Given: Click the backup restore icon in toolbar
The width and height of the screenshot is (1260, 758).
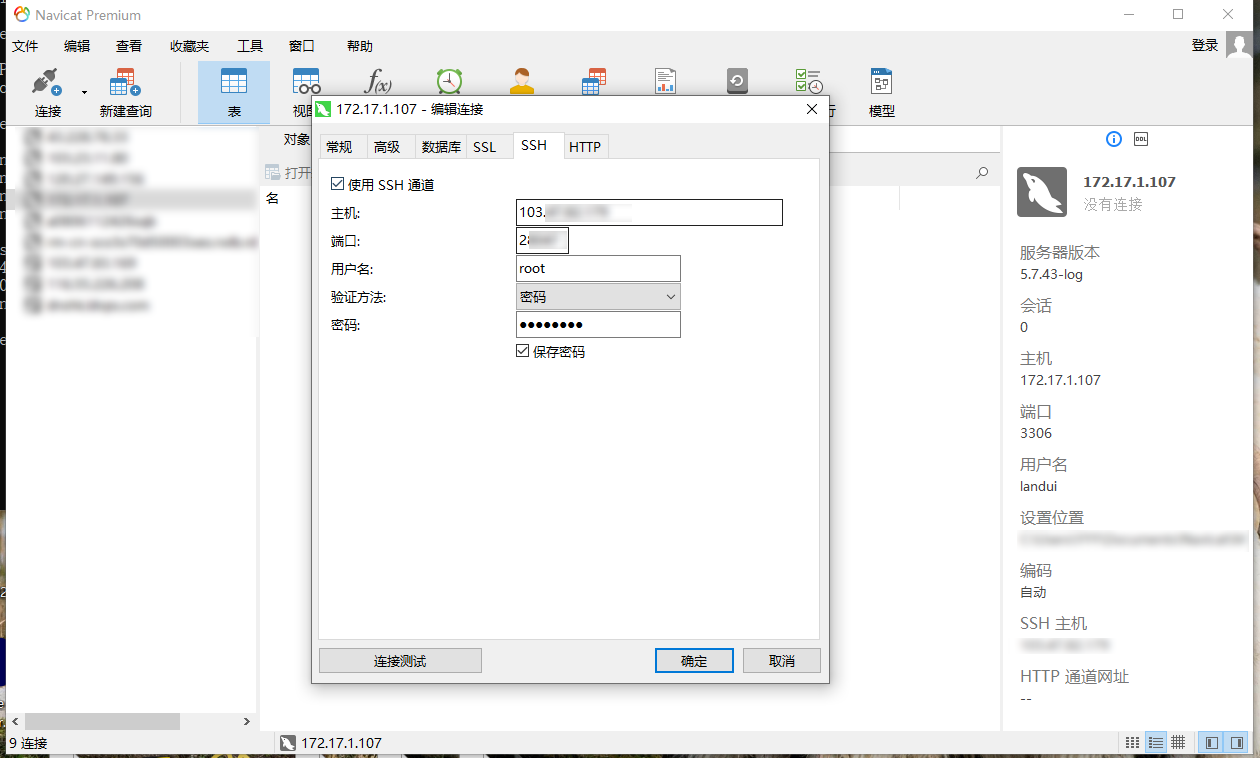Looking at the screenshot, I should pyautogui.click(x=737, y=82).
